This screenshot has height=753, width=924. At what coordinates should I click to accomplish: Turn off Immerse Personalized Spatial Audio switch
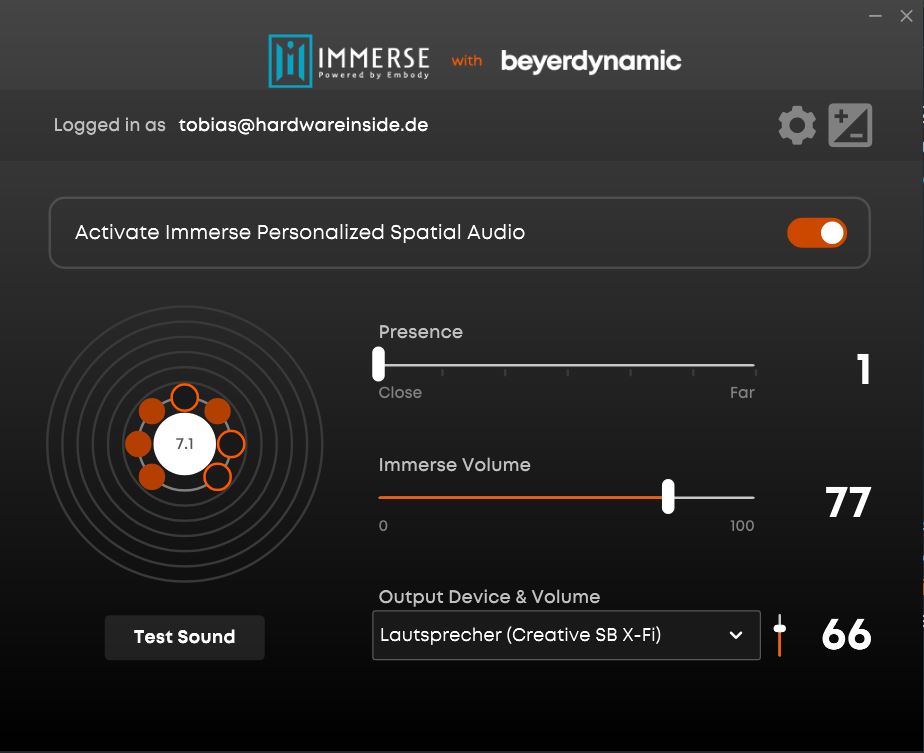point(817,233)
